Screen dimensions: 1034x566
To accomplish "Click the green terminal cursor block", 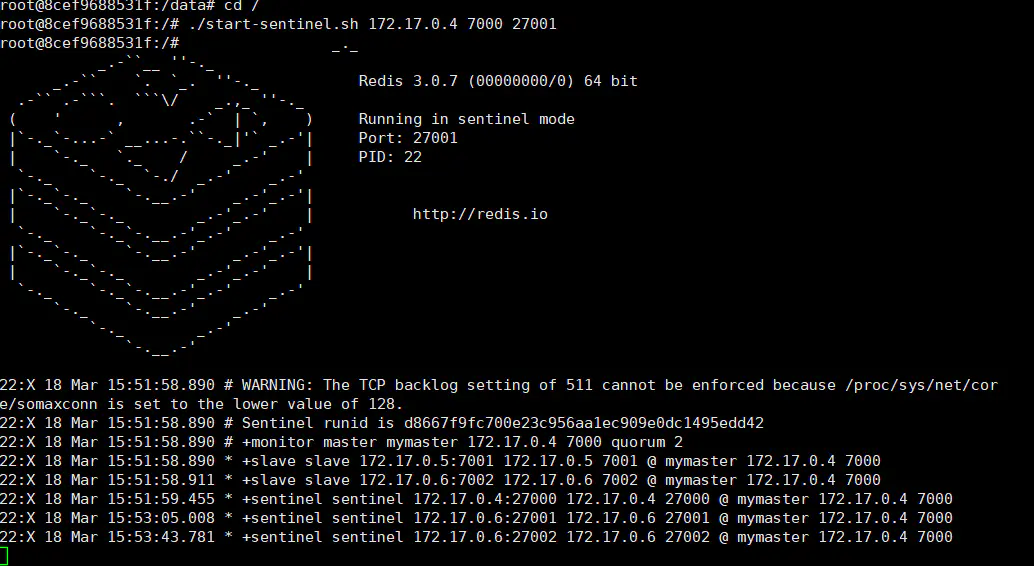I will [x=4, y=556].
